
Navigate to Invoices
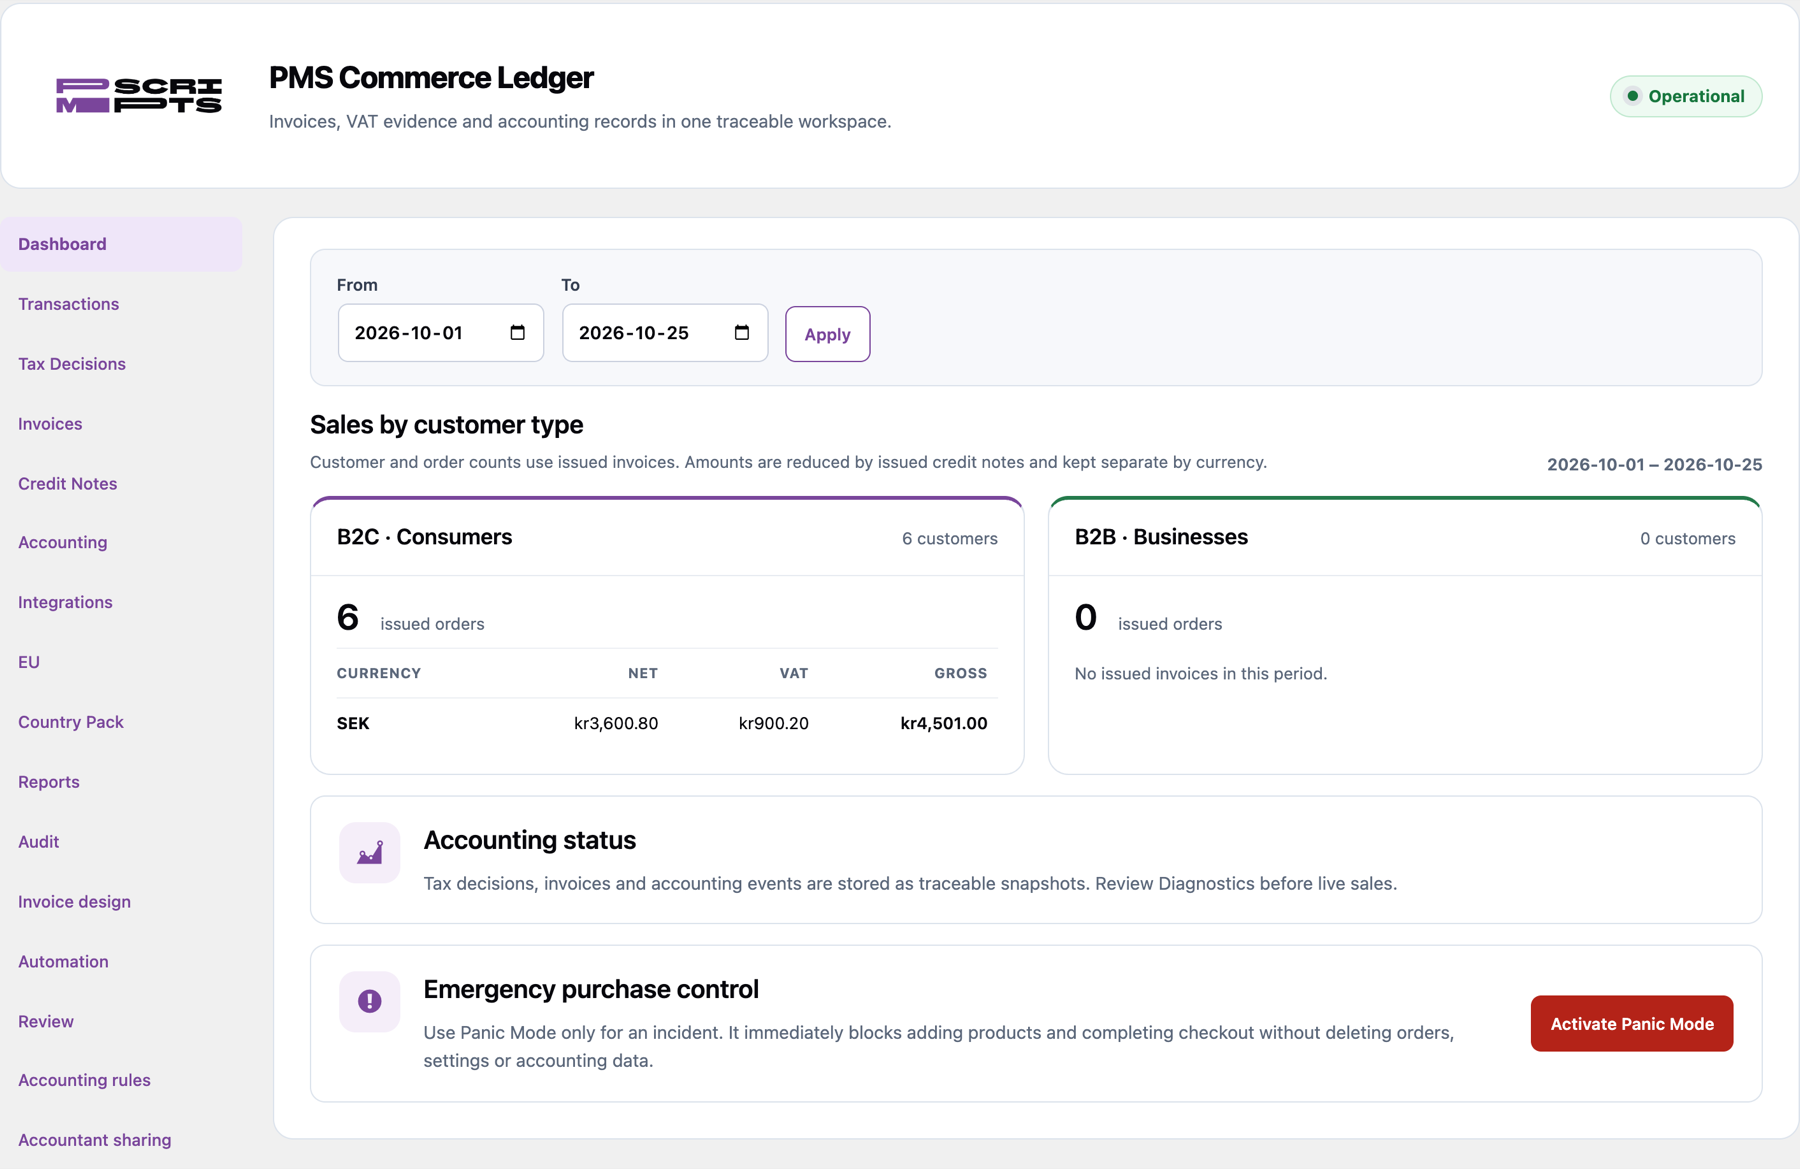click(50, 424)
